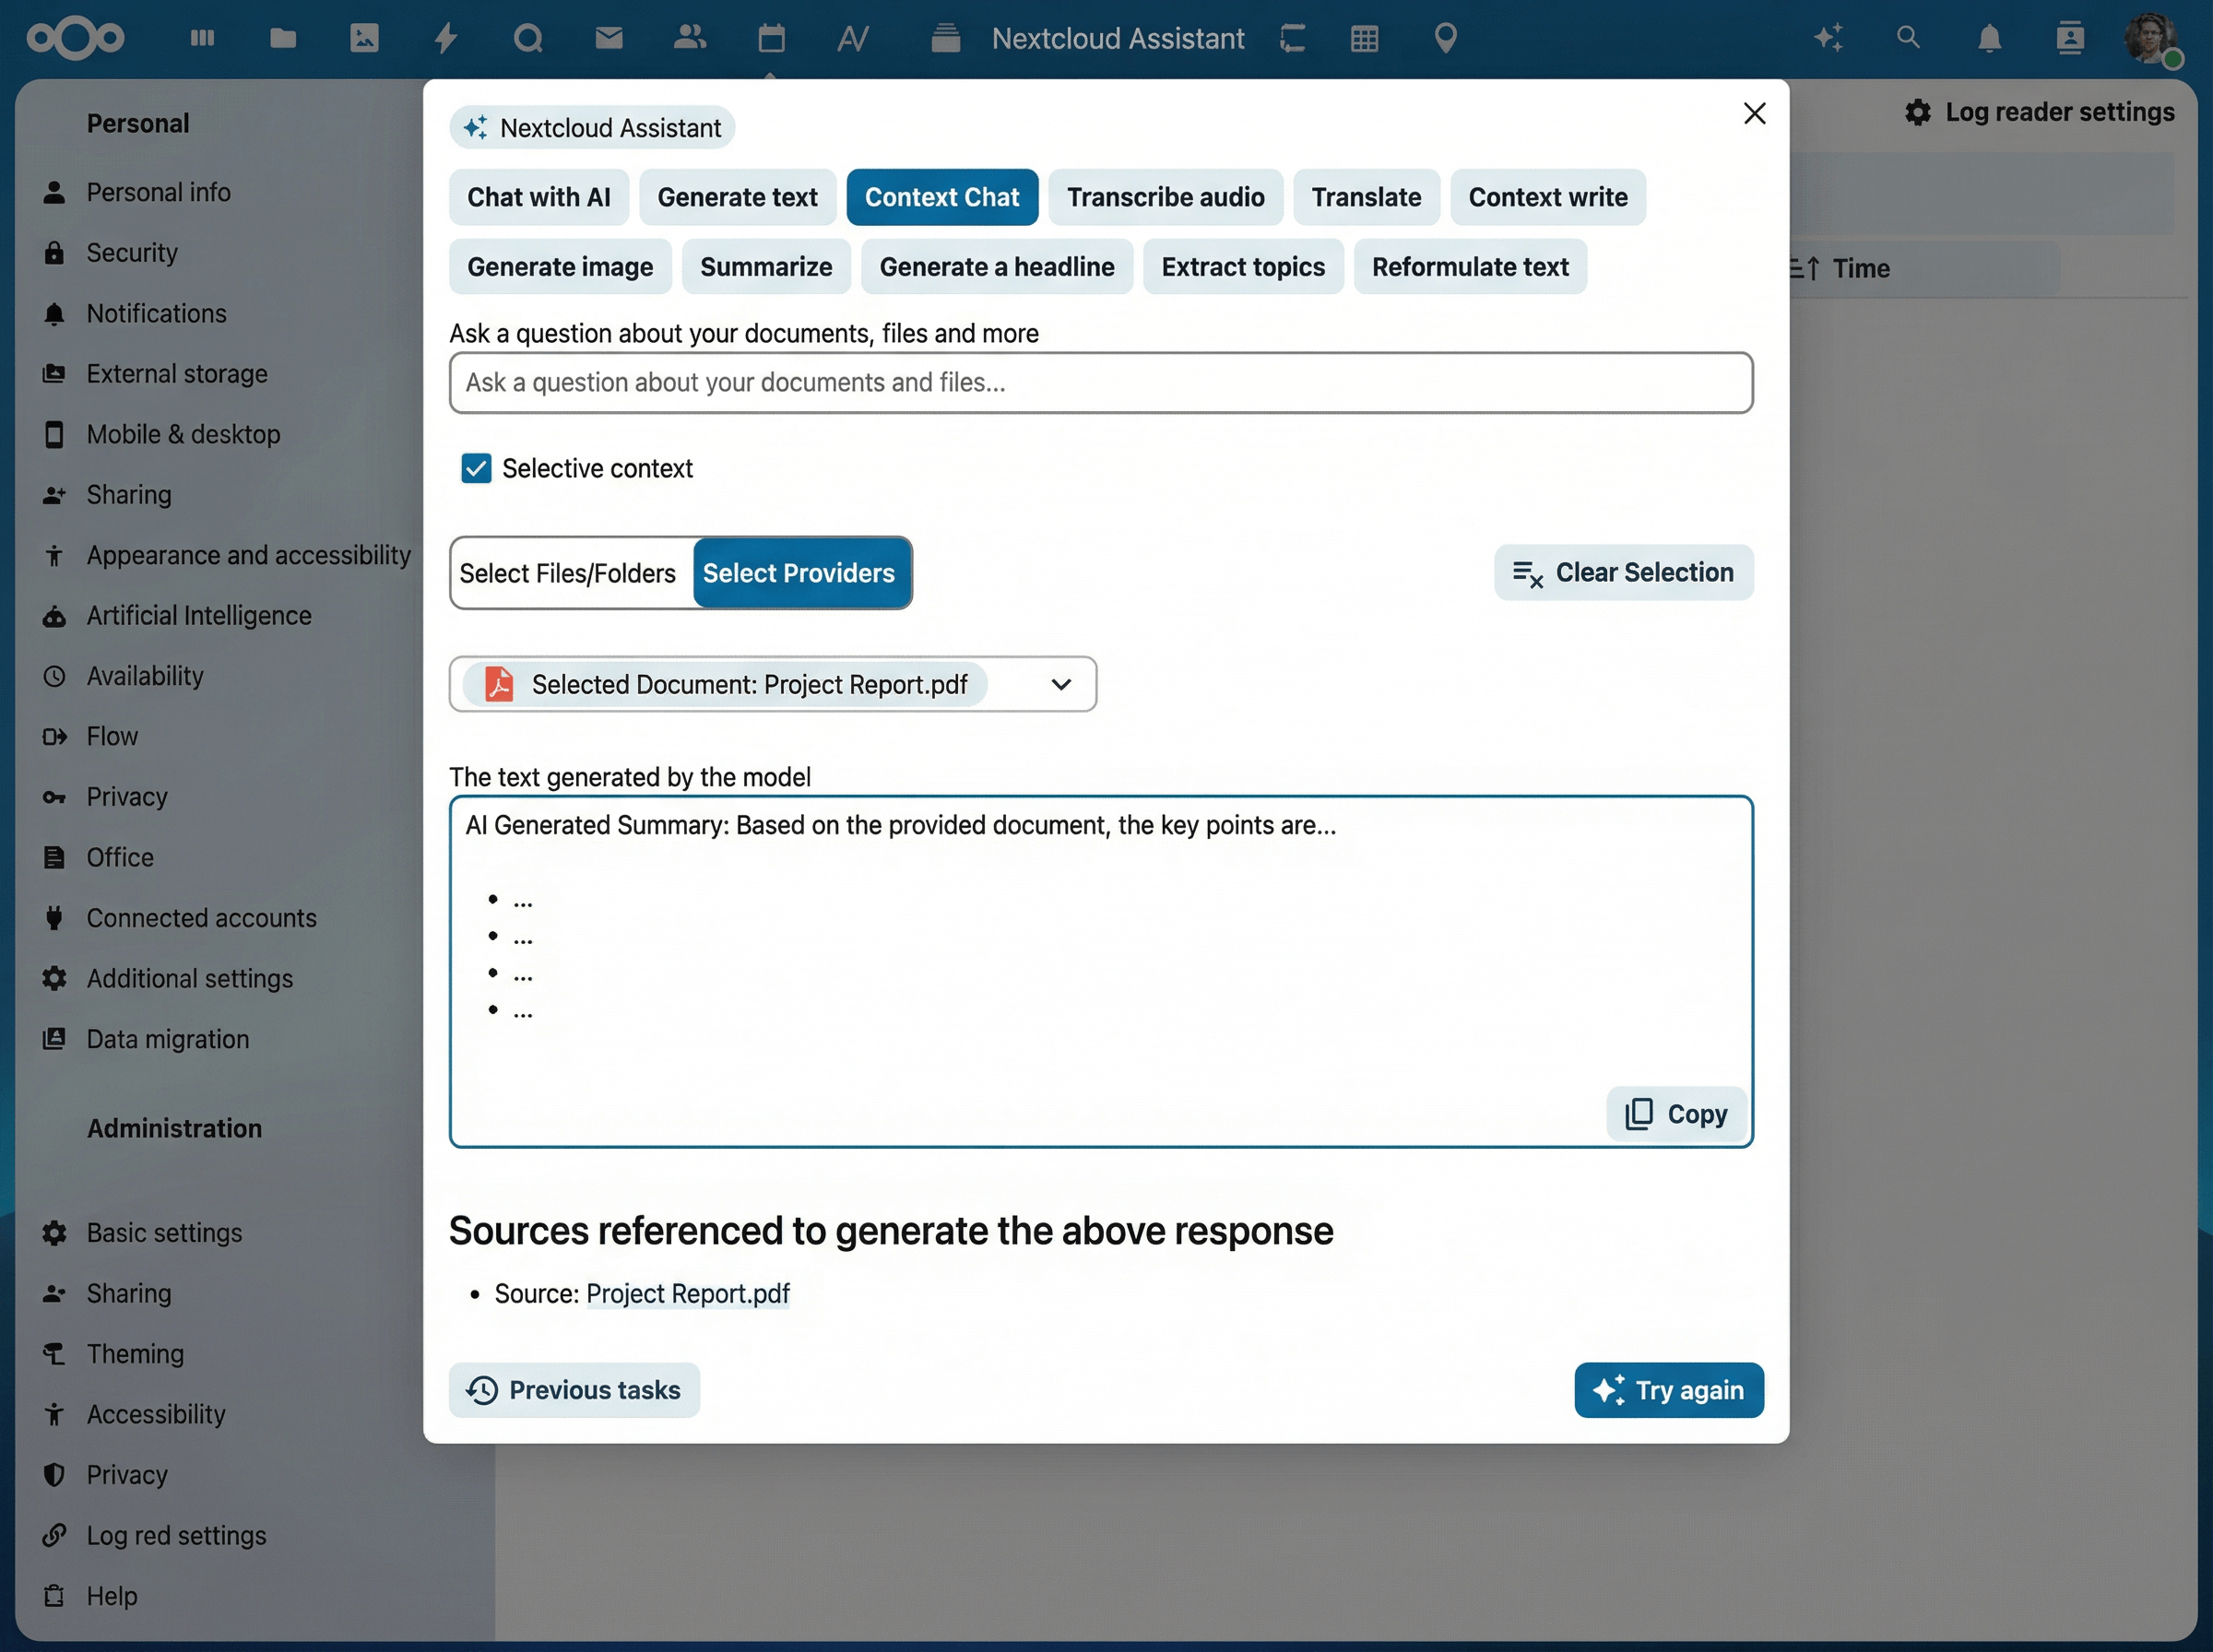Click the notifications bell
Screen dimensions: 2213x1652
click(x=1988, y=38)
